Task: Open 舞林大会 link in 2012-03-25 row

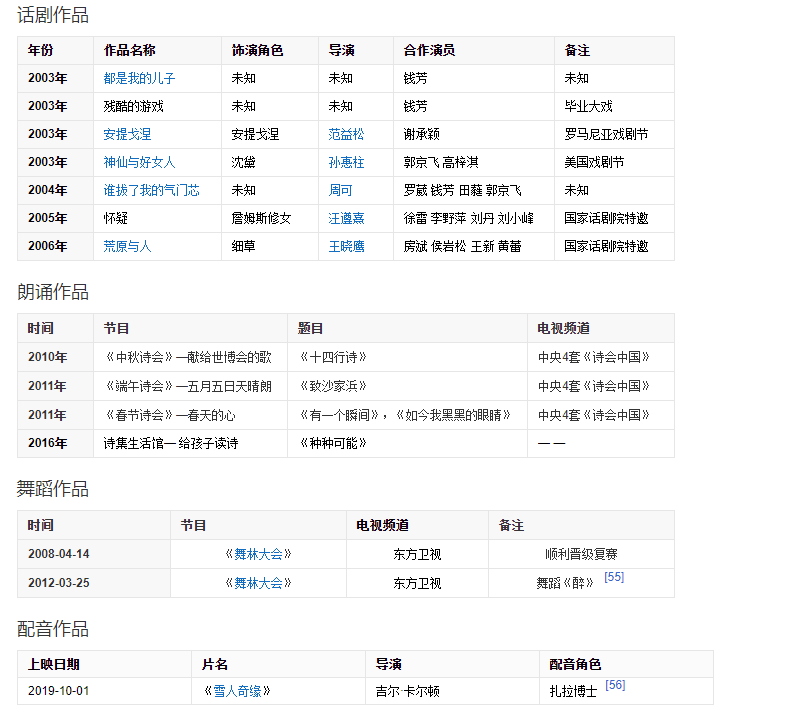Action: [258, 583]
